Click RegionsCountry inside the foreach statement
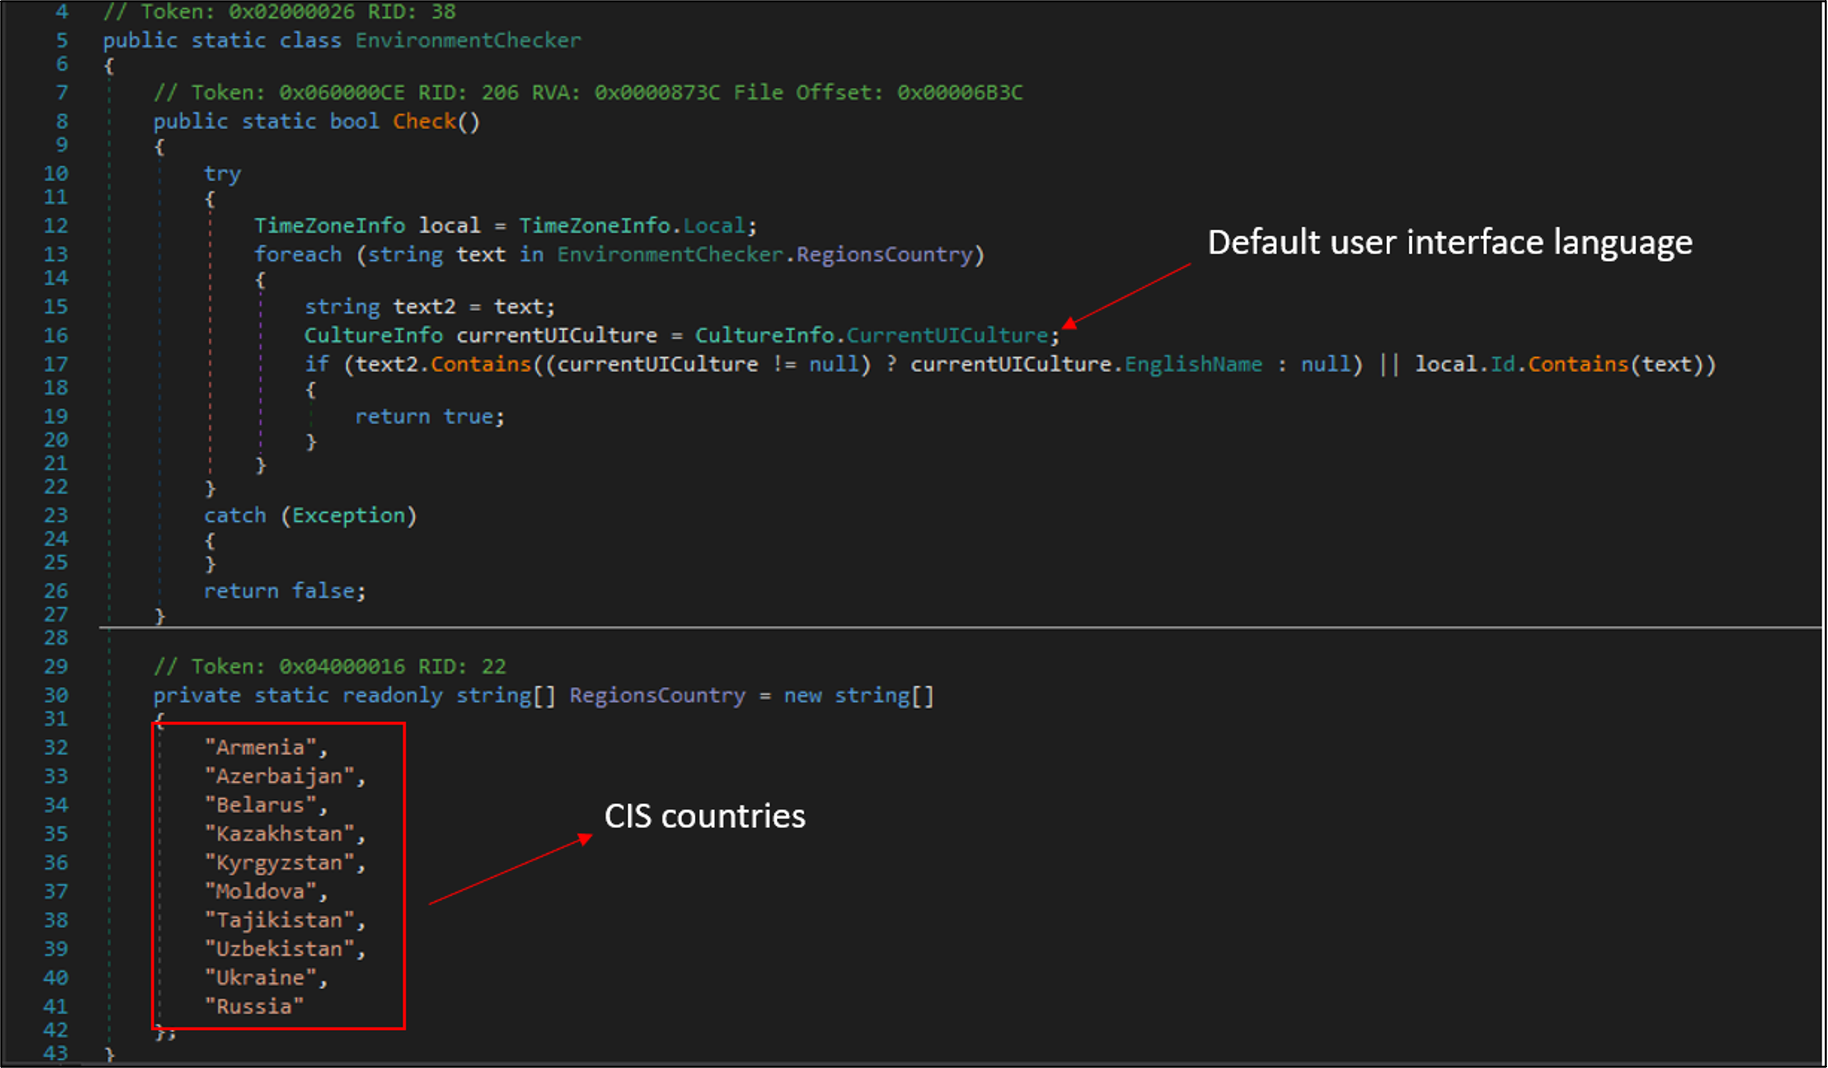 (x=884, y=255)
